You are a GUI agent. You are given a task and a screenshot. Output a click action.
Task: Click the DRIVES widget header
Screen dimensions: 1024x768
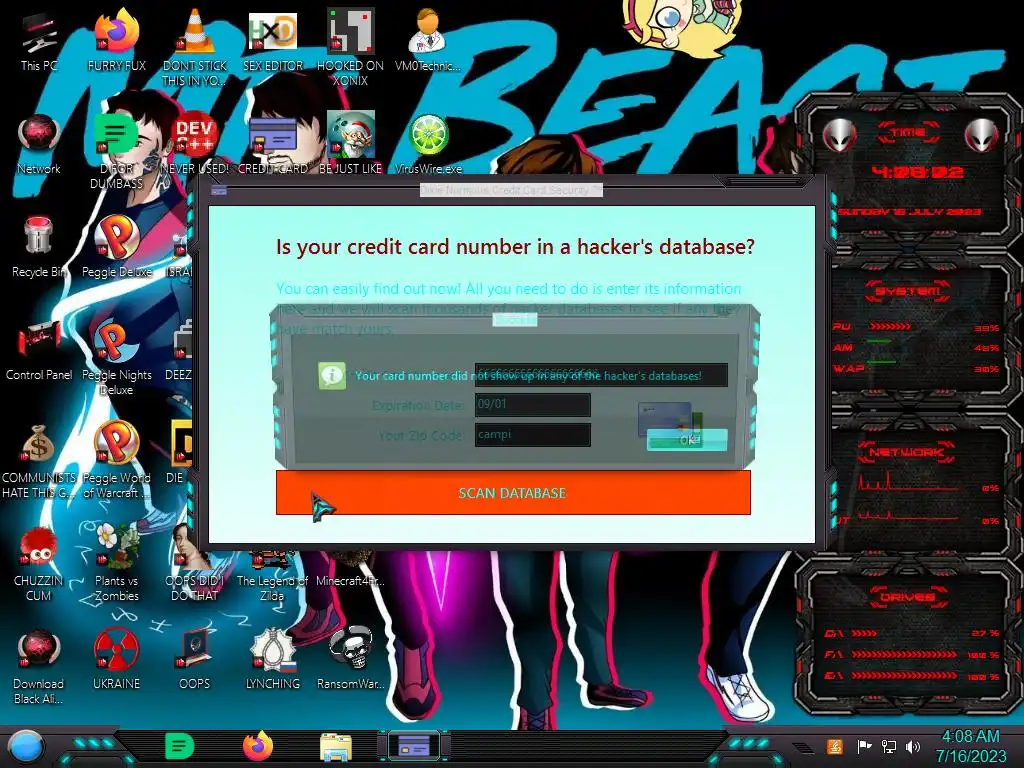(x=907, y=596)
